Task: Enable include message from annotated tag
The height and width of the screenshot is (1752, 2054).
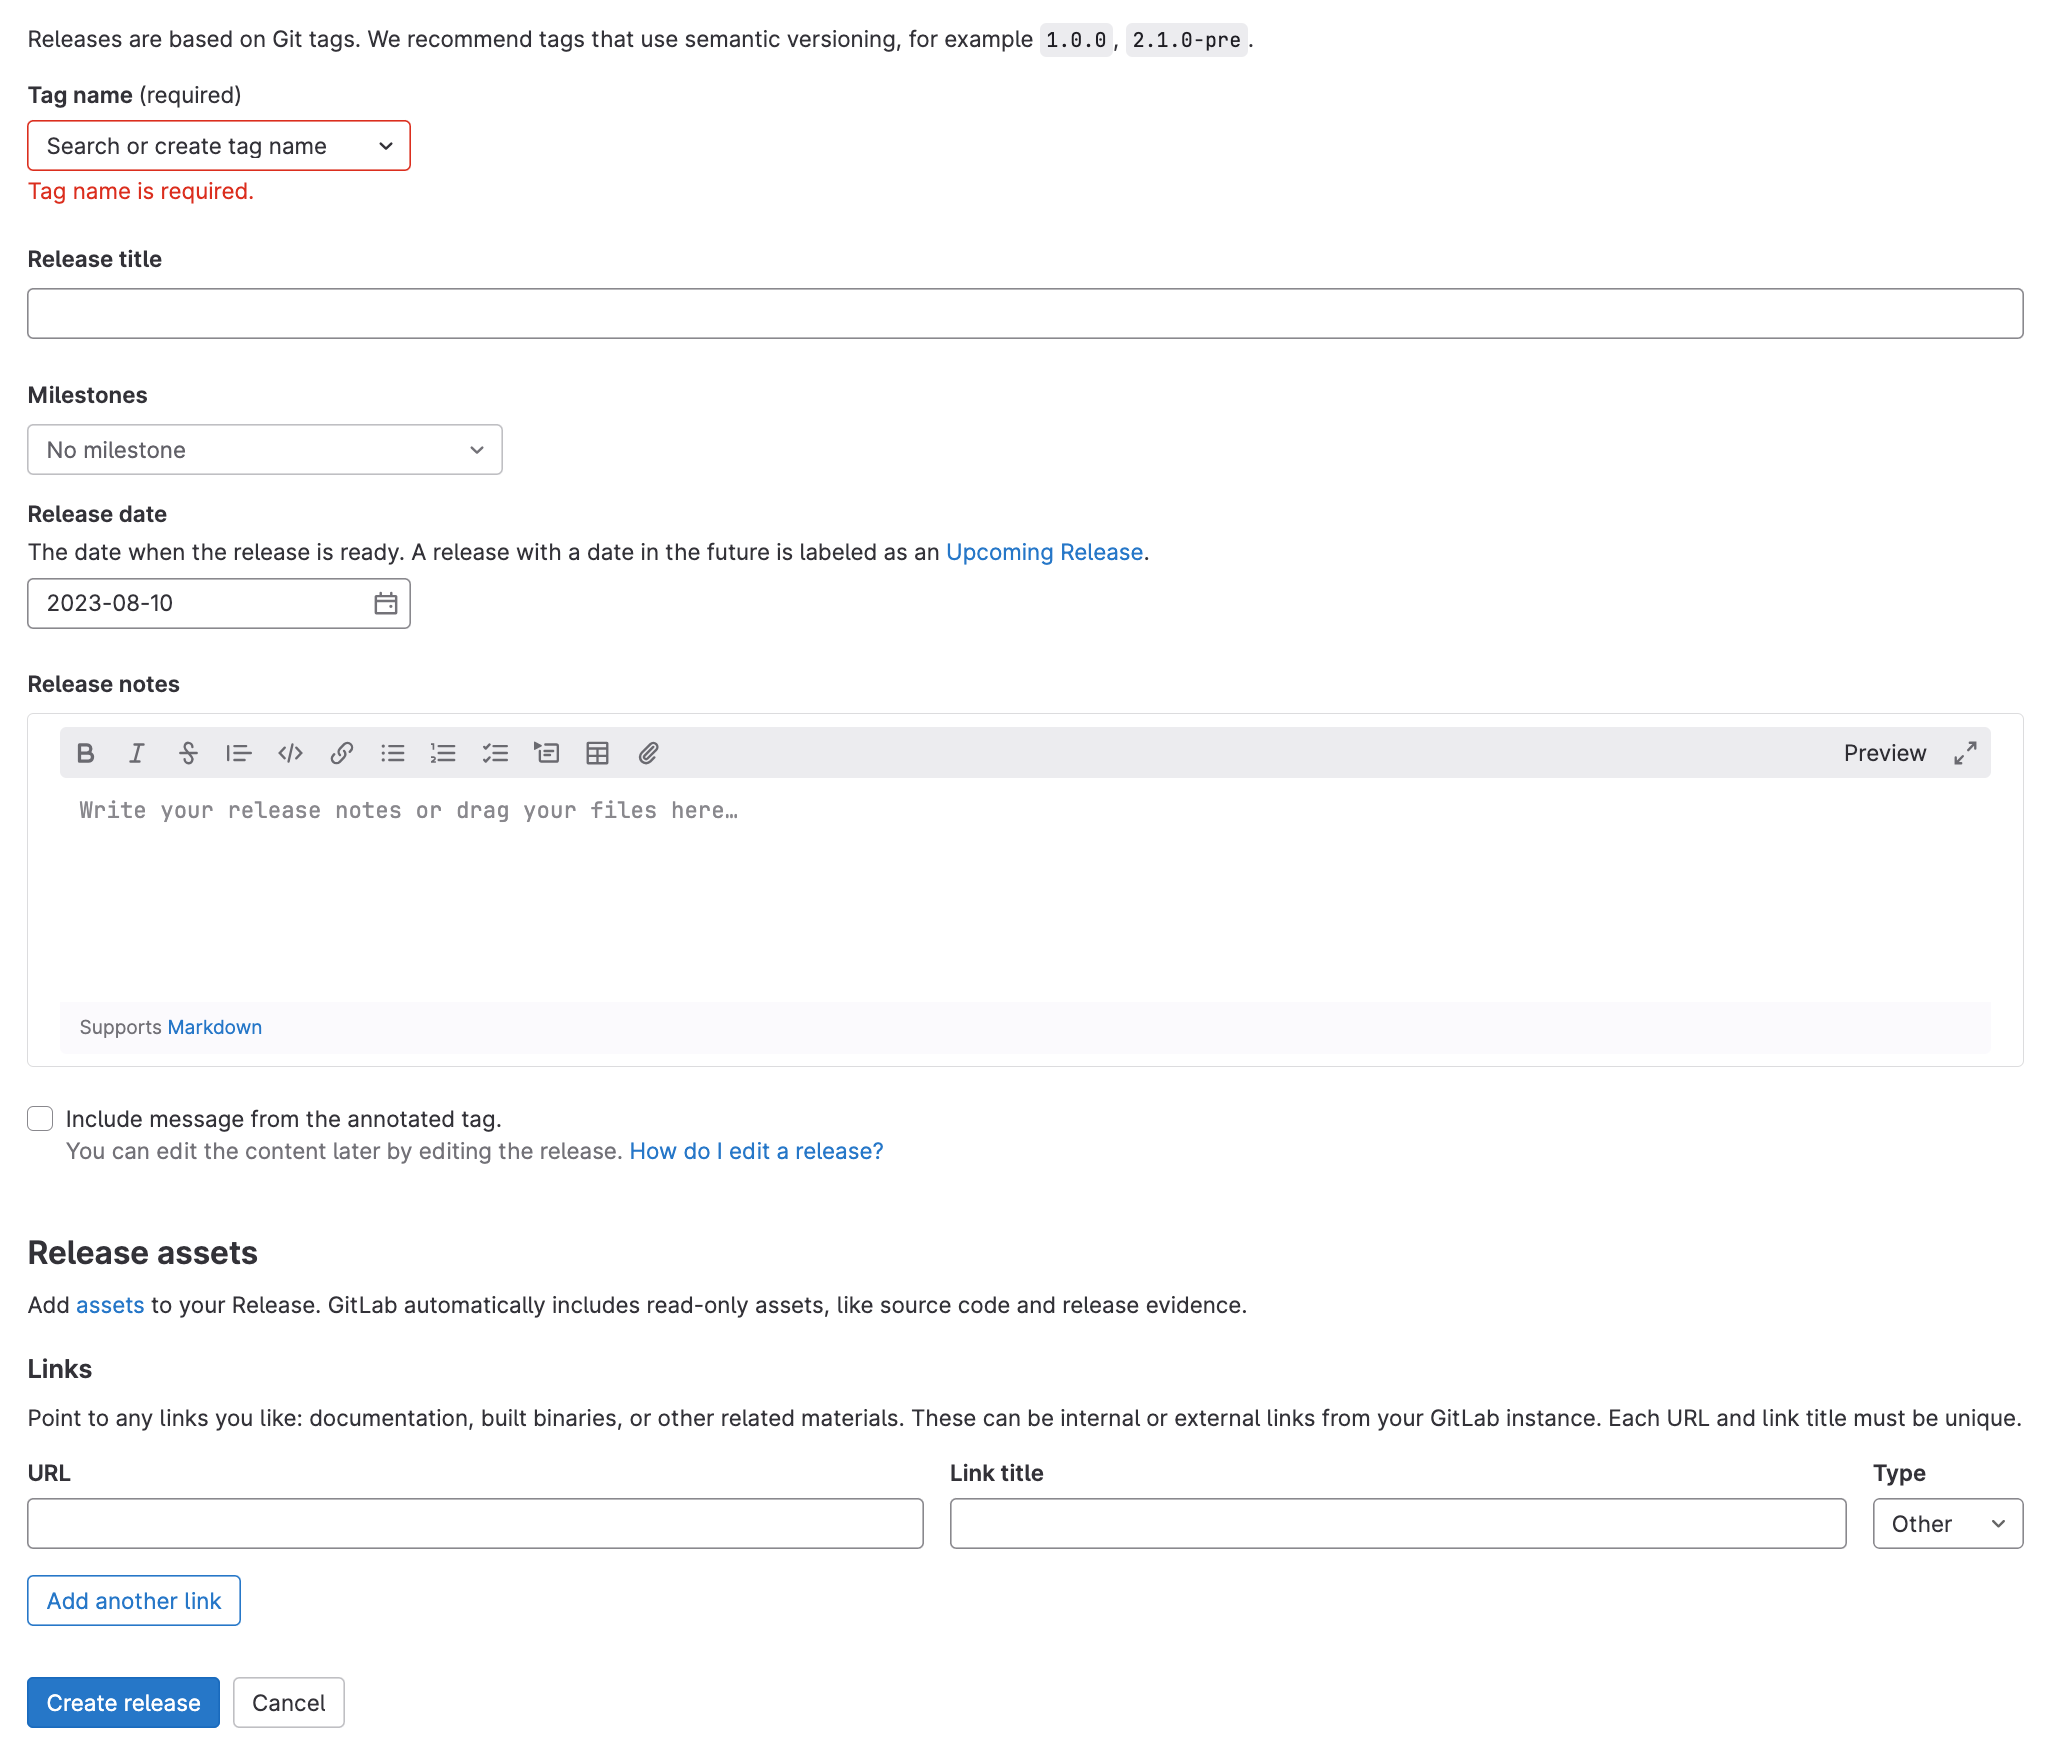Action: point(40,1119)
